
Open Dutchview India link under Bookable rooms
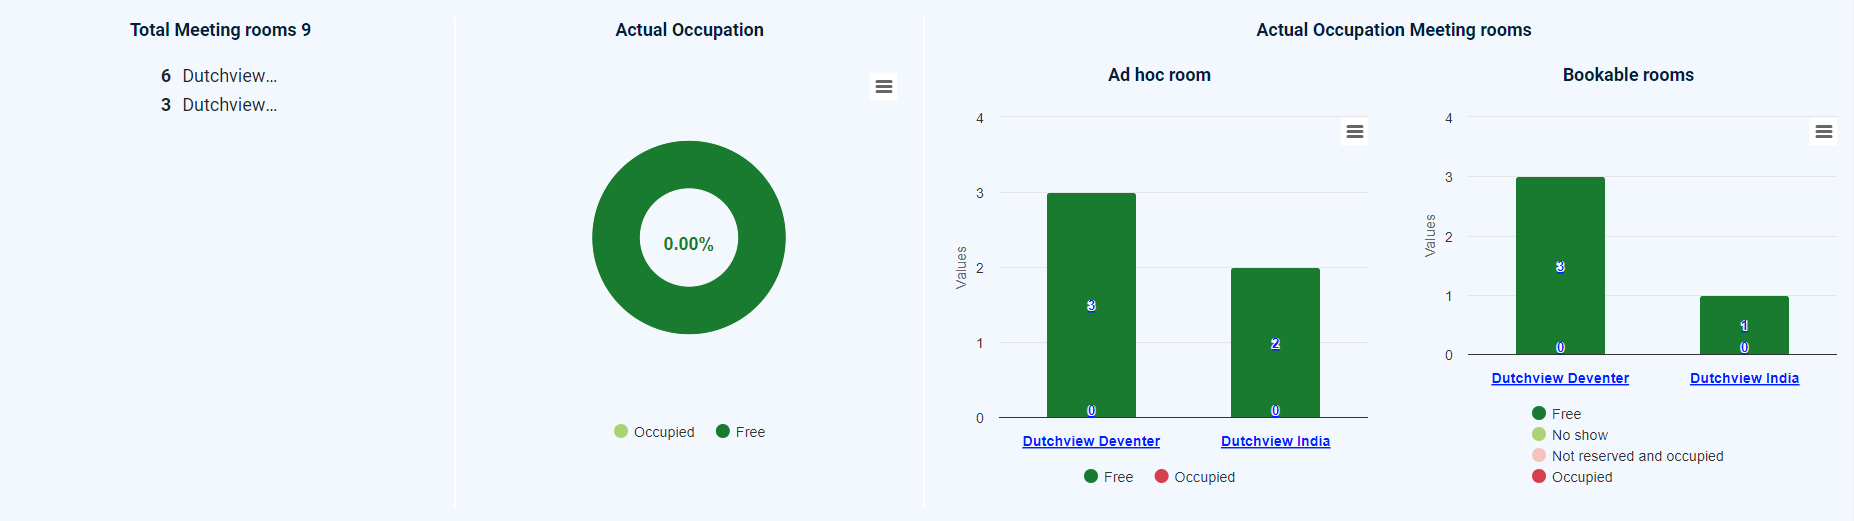click(1744, 378)
